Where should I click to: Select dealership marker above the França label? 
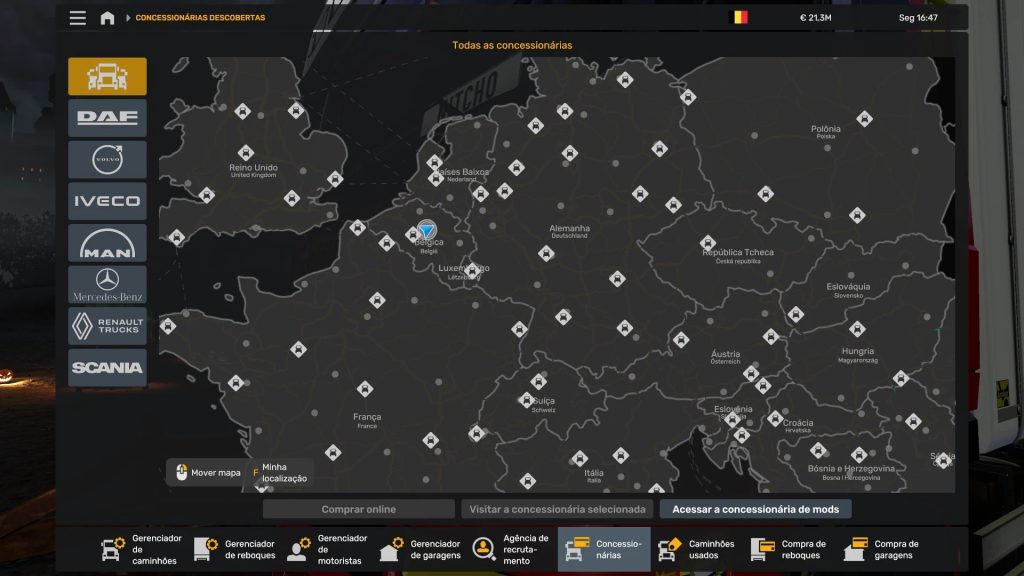pos(365,389)
